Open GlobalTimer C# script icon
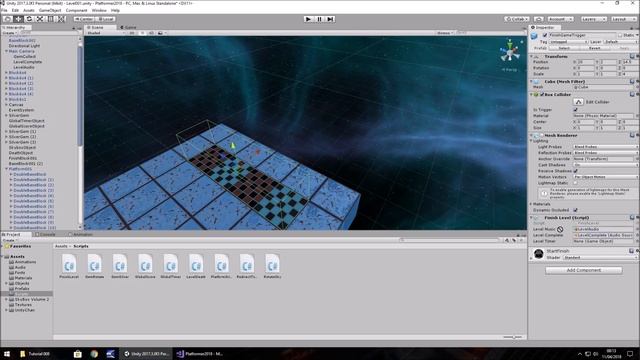The image size is (640, 360). [170, 264]
